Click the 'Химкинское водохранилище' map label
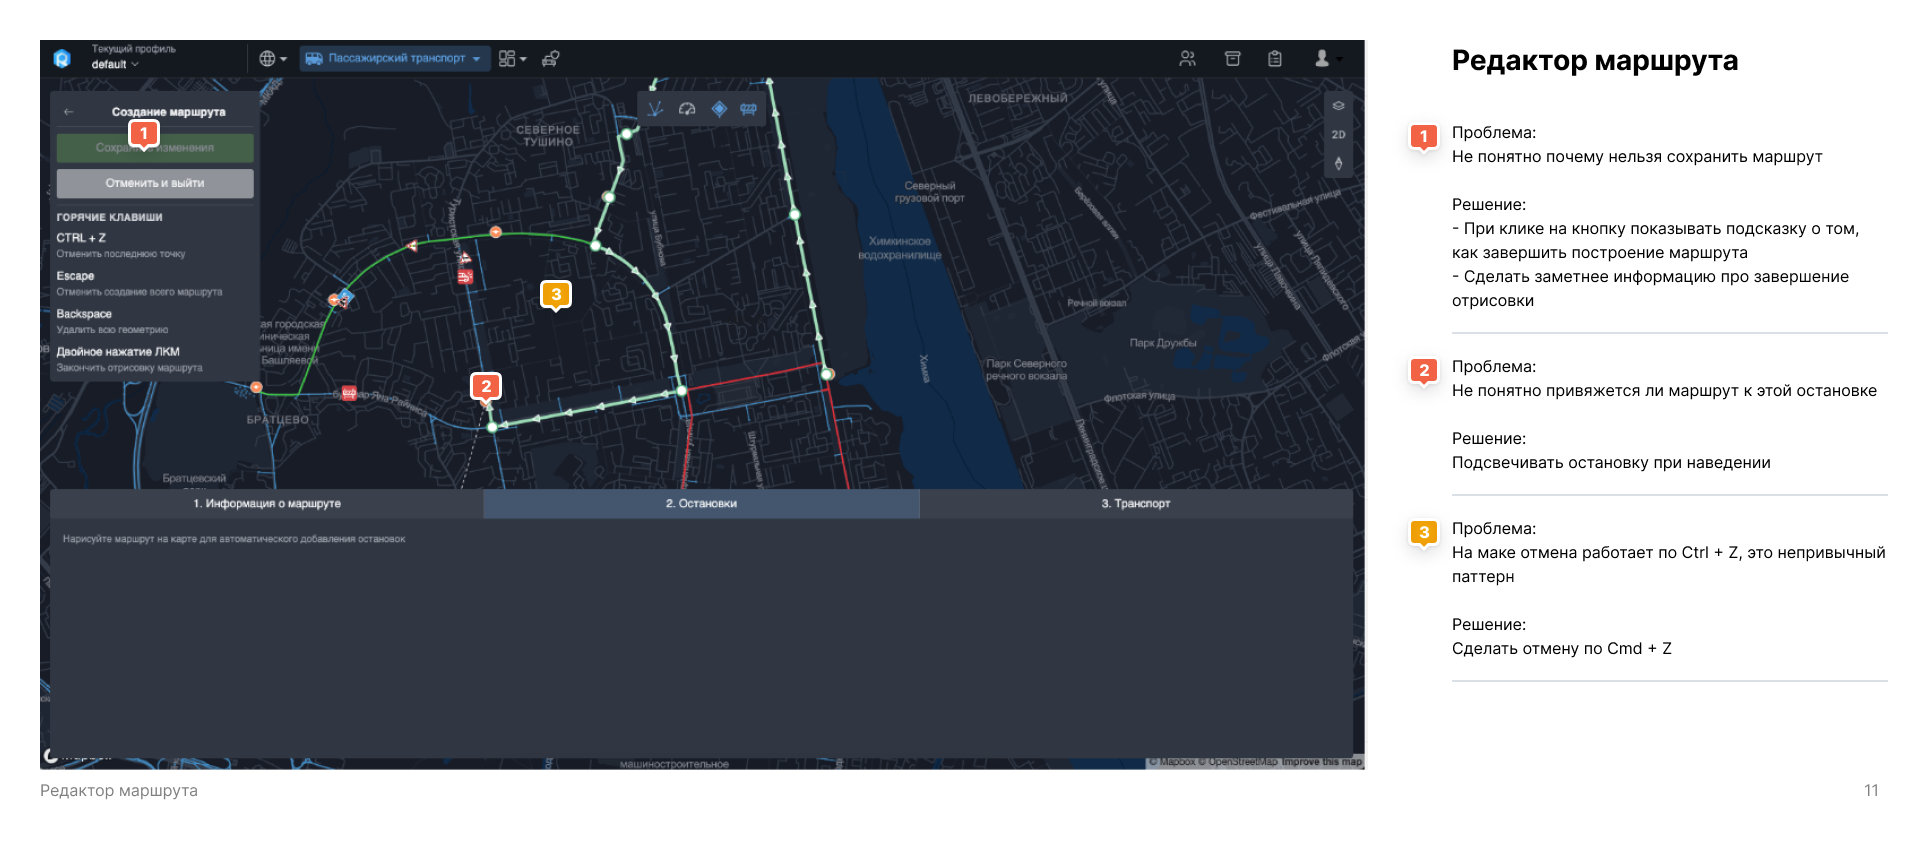The width and height of the screenshot is (1920, 842). pyautogui.click(x=899, y=248)
